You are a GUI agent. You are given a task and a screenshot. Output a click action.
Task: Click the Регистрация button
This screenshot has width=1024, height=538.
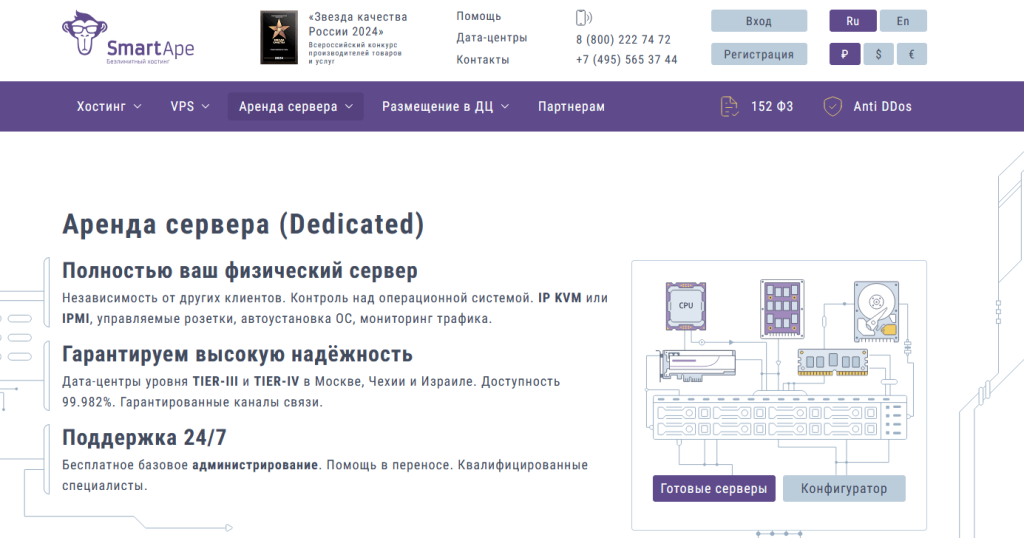point(758,54)
